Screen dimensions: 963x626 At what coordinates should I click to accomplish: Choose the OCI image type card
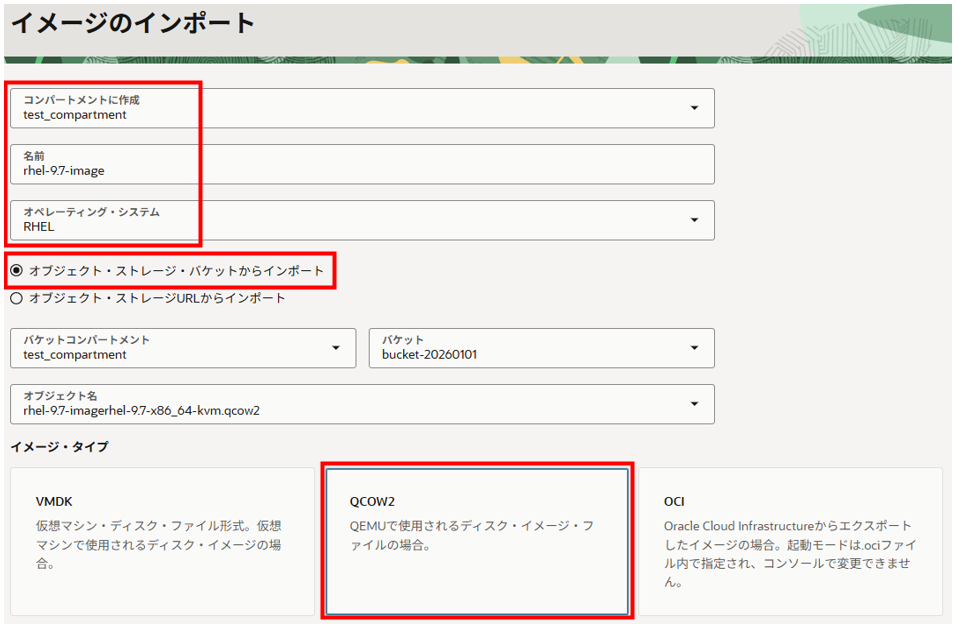790,541
